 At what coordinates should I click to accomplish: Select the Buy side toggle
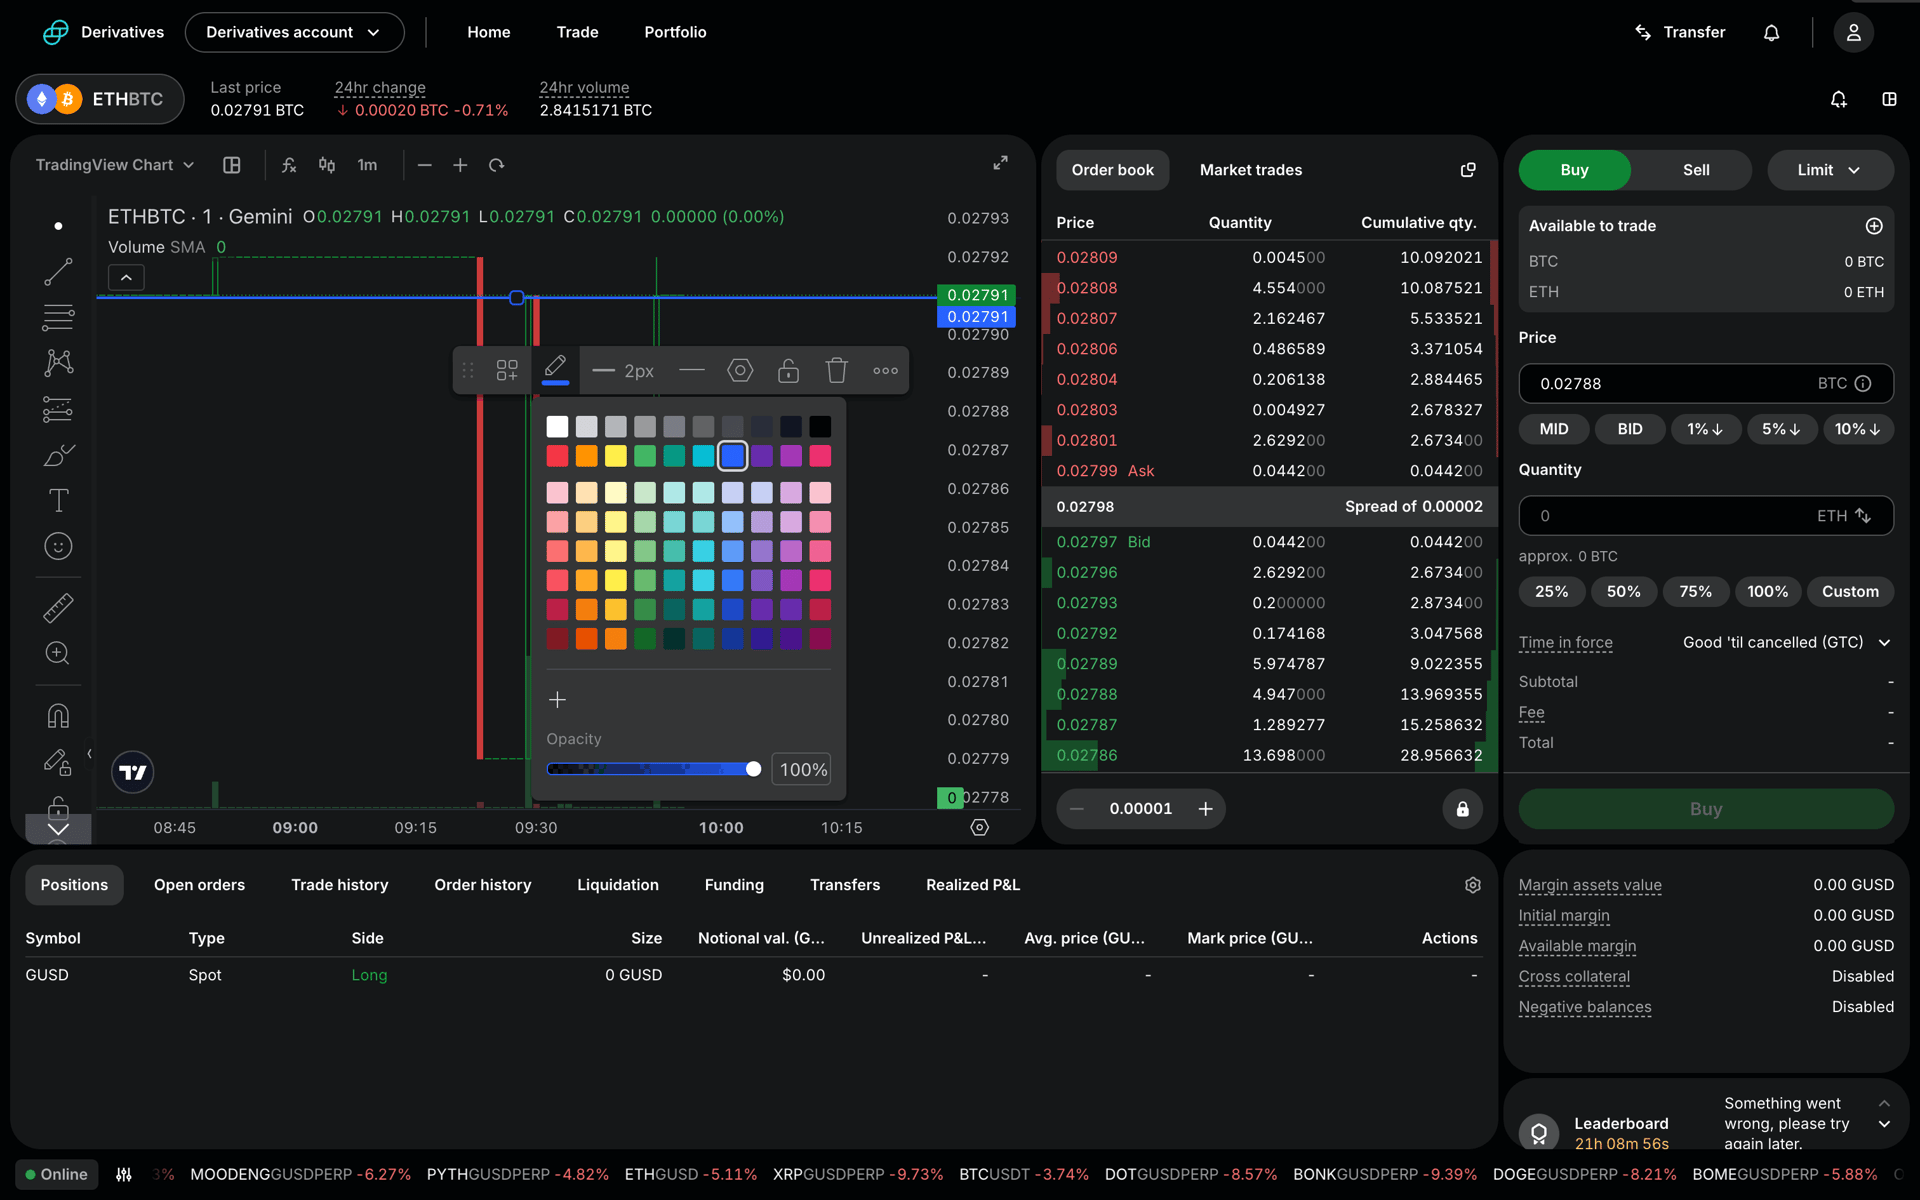pyautogui.click(x=1574, y=170)
